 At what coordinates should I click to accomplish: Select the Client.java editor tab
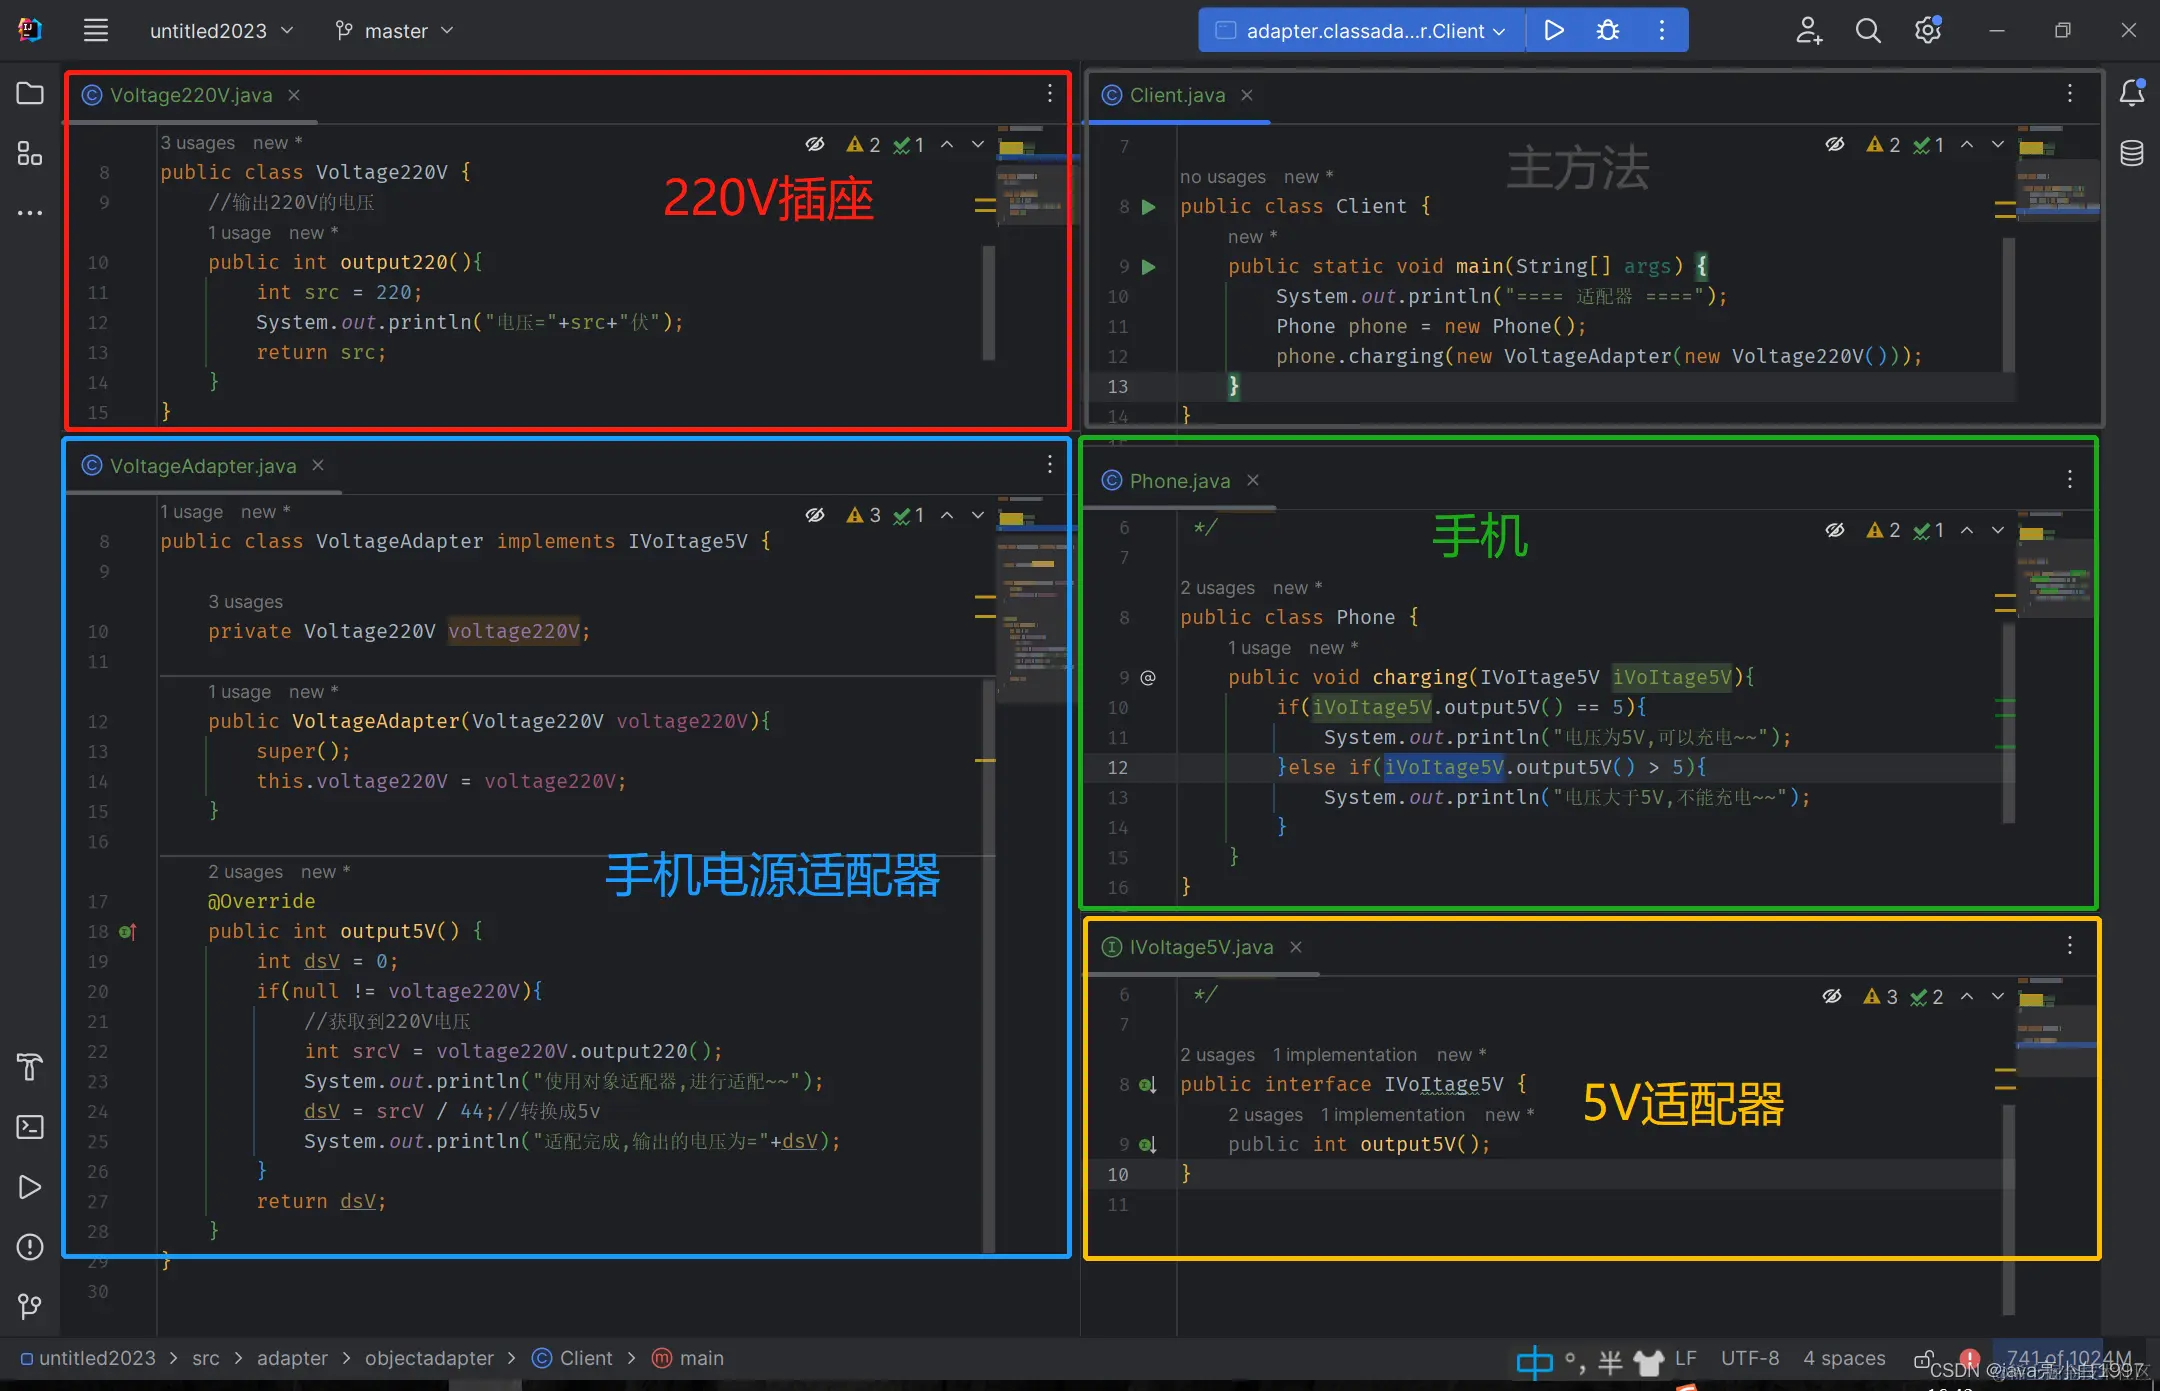click(1177, 95)
